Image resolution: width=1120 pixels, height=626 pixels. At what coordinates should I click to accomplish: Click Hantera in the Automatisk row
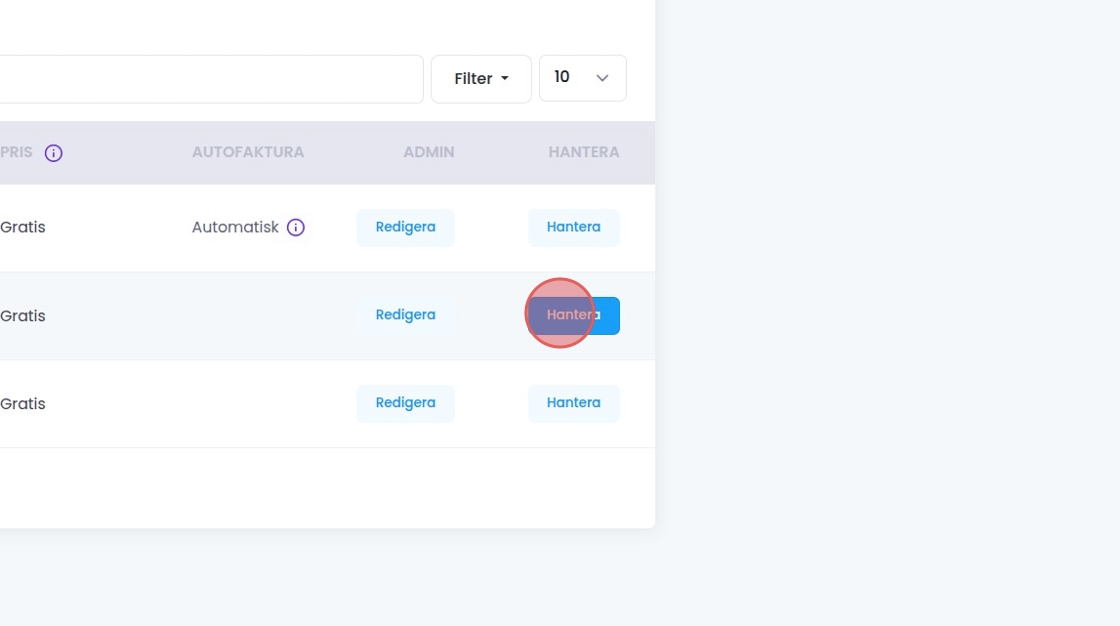[573, 227]
